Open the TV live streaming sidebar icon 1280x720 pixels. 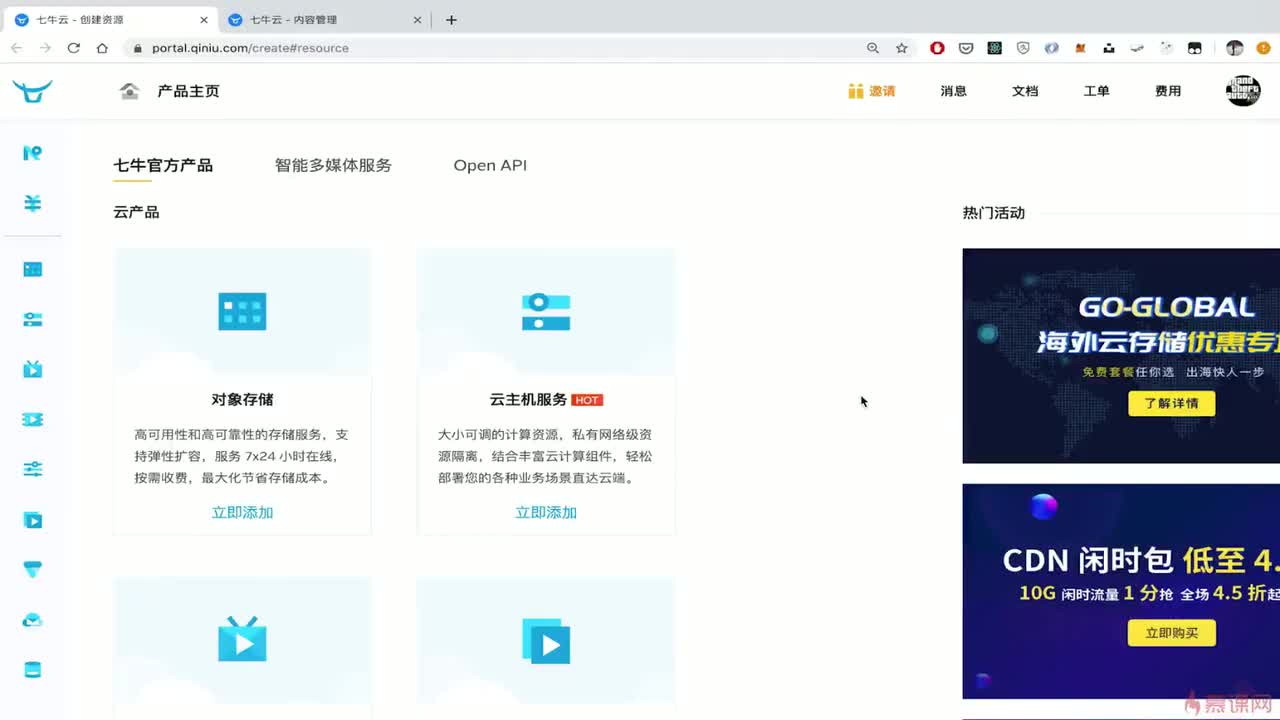[32, 369]
